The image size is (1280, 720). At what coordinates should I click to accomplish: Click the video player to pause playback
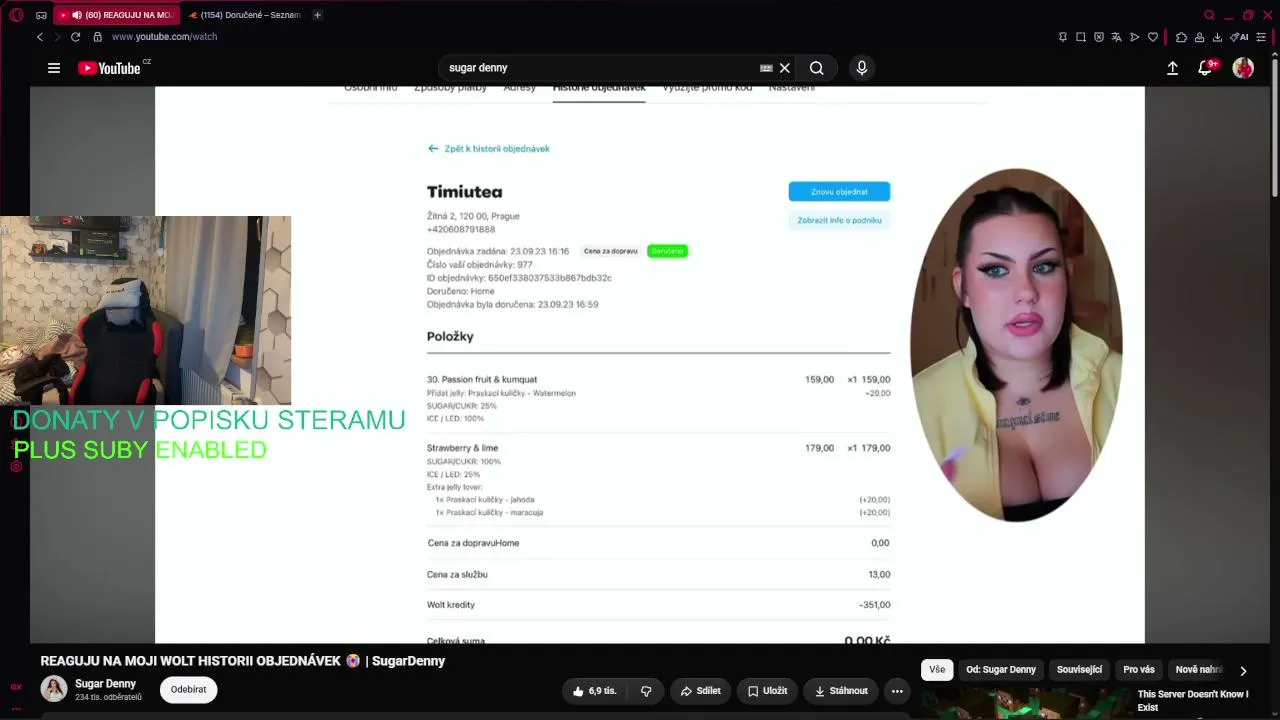point(650,365)
